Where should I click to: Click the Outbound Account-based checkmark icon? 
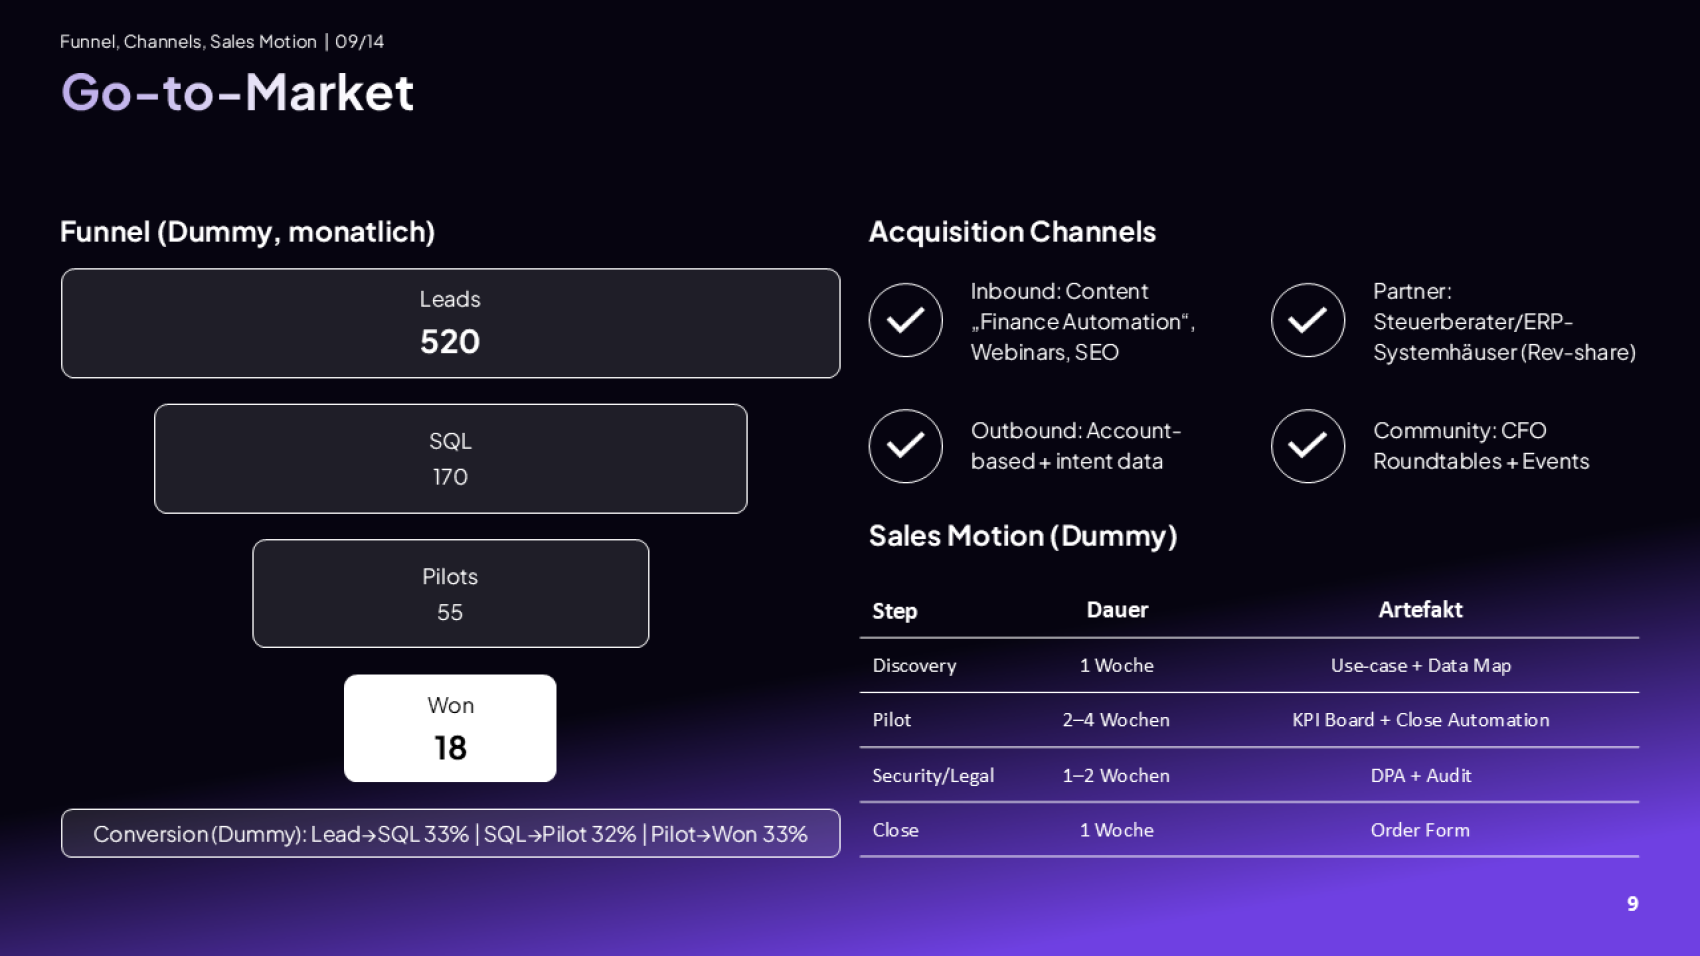[x=905, y=446]
